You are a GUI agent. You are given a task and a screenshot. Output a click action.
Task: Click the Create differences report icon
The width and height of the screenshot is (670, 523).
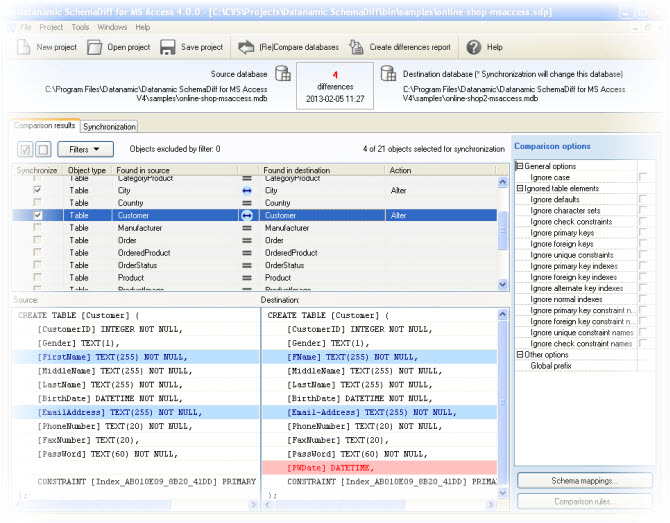point(356,47)
